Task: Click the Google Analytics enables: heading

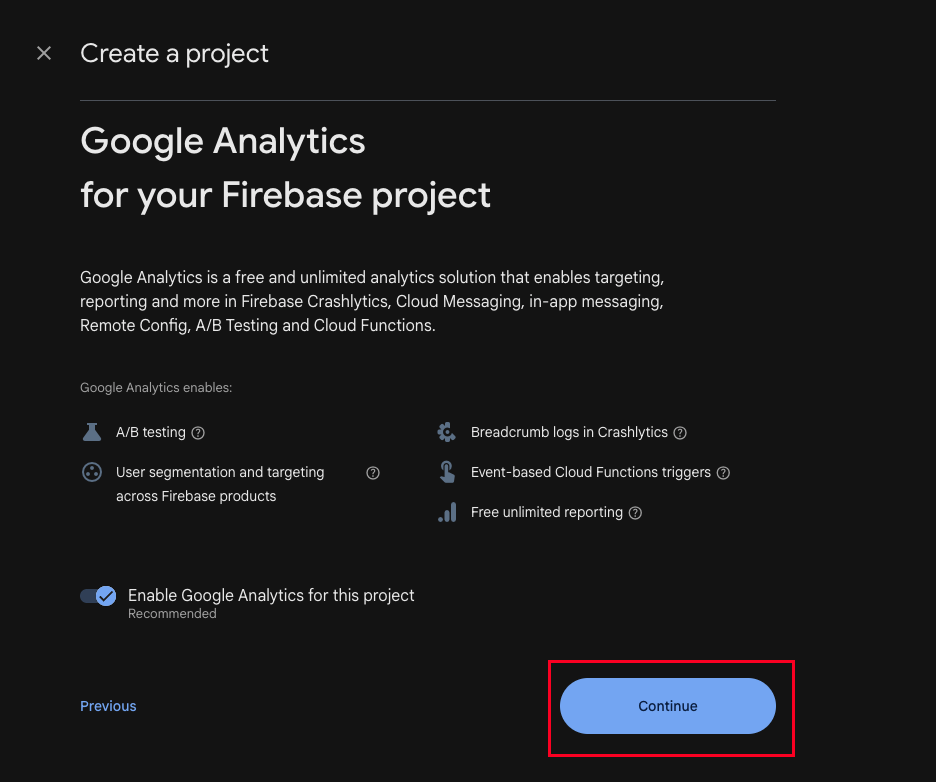Action: (156, 387)
